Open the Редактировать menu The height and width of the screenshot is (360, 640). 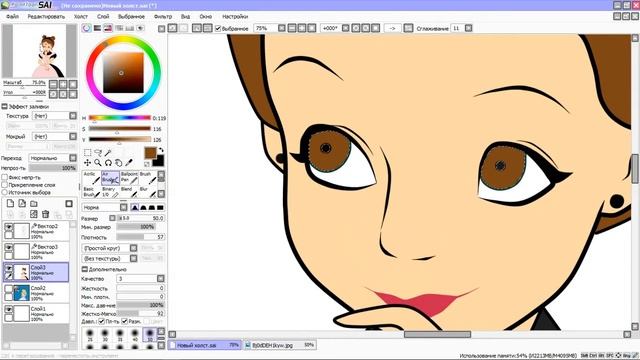pos(46,16)
